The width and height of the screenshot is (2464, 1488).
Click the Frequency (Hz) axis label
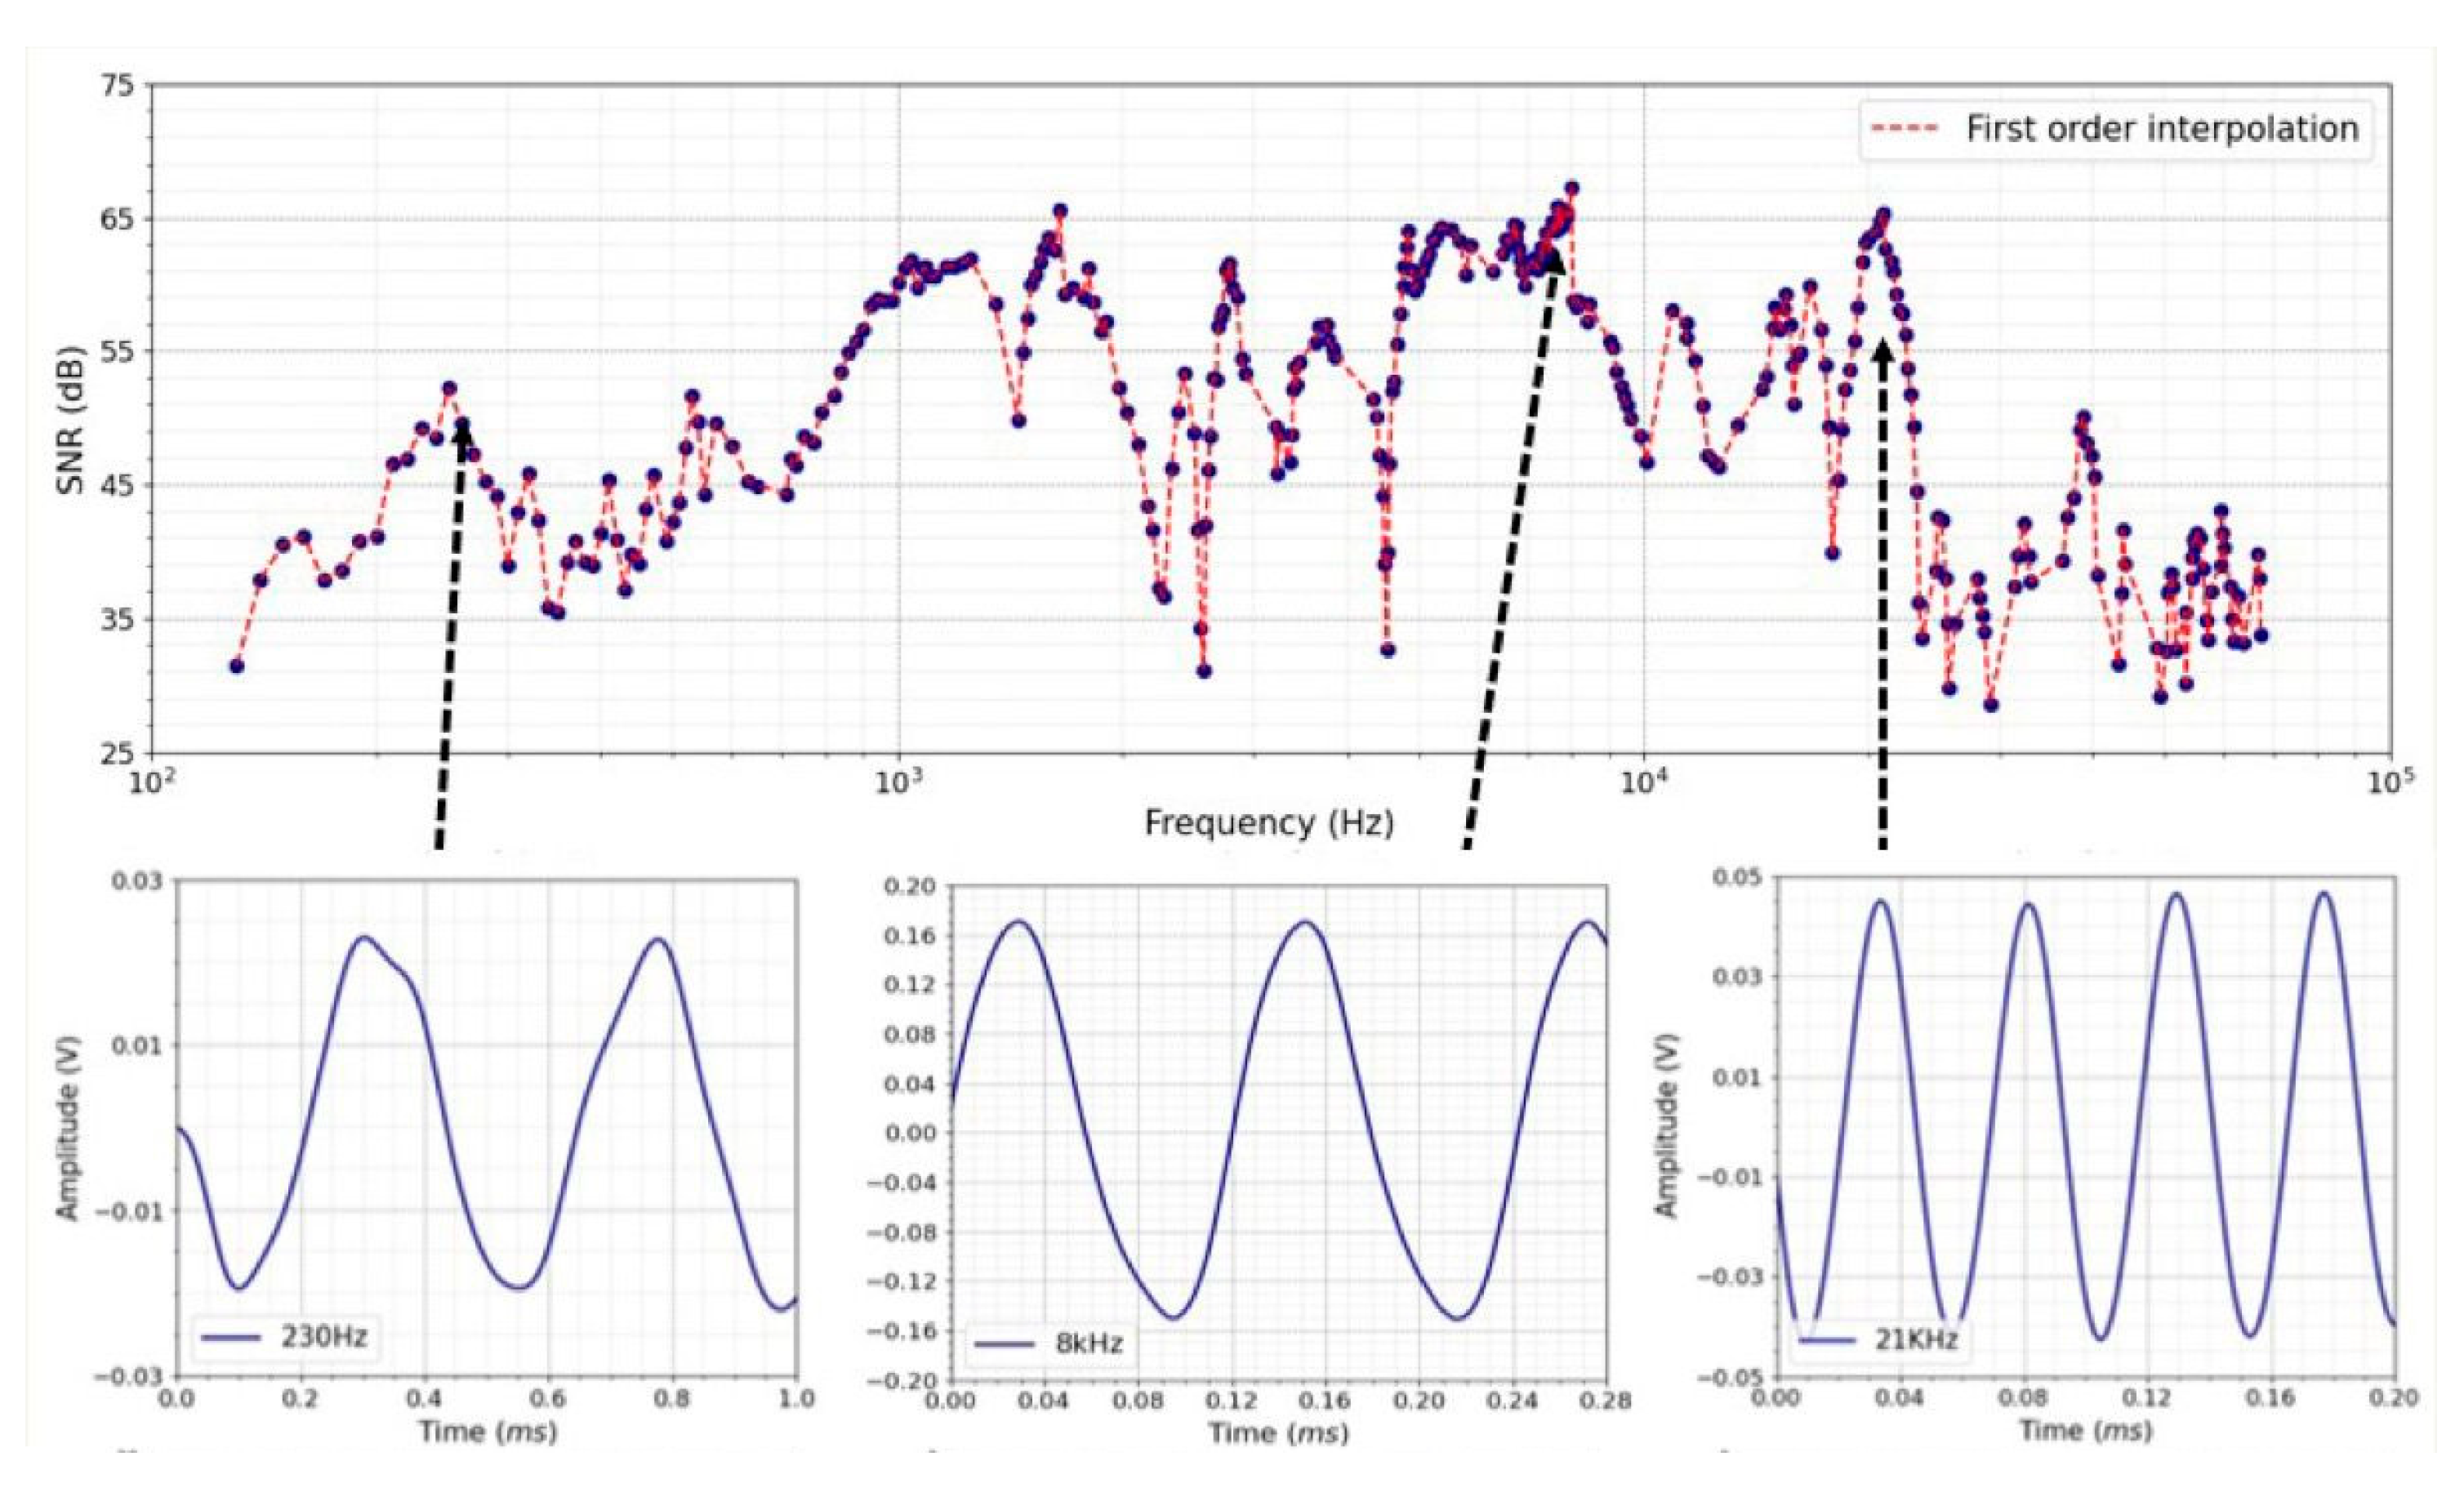pyautogui.click(x=1269, y=823)
